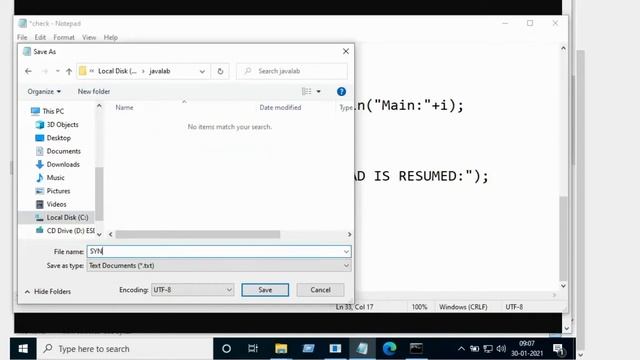Click the Search javalab field
640x360 pixels.
tap(292, 71)
